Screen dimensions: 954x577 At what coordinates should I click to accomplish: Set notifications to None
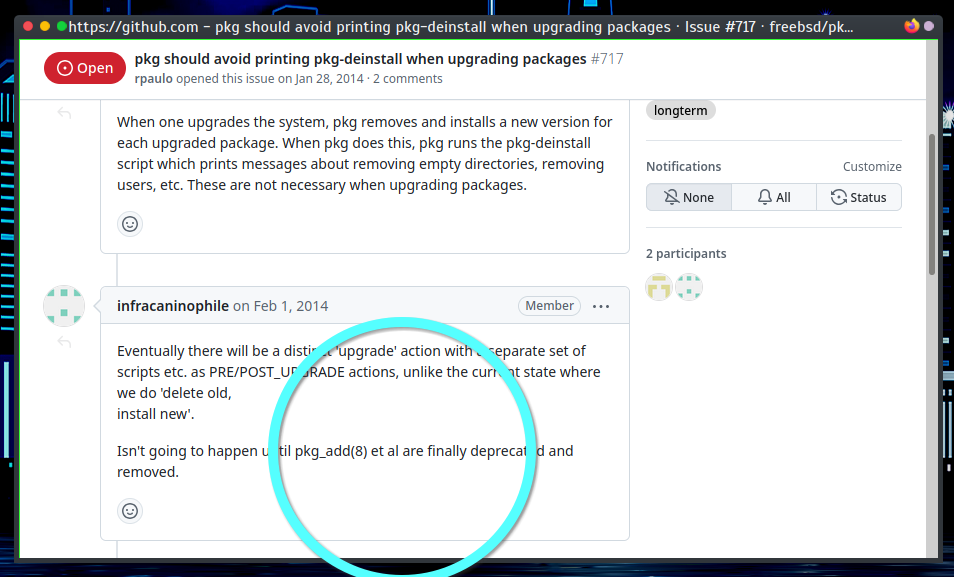point(688,197)
